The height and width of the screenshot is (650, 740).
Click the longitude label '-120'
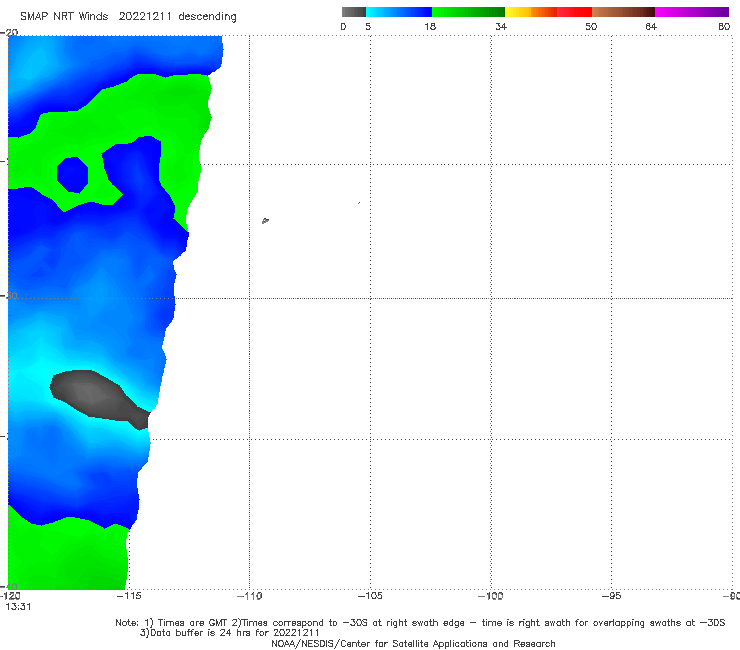[10, 596]
